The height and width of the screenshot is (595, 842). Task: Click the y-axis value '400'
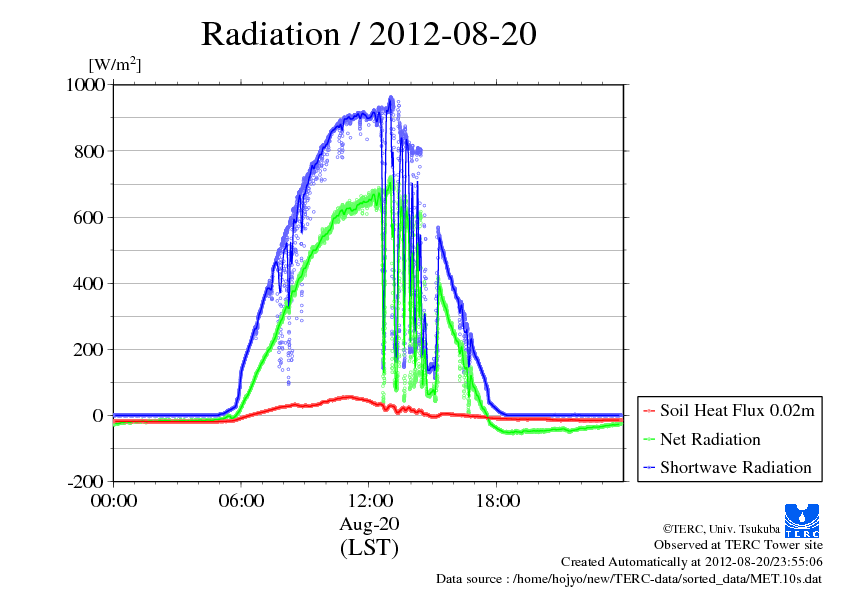point(89,284)
